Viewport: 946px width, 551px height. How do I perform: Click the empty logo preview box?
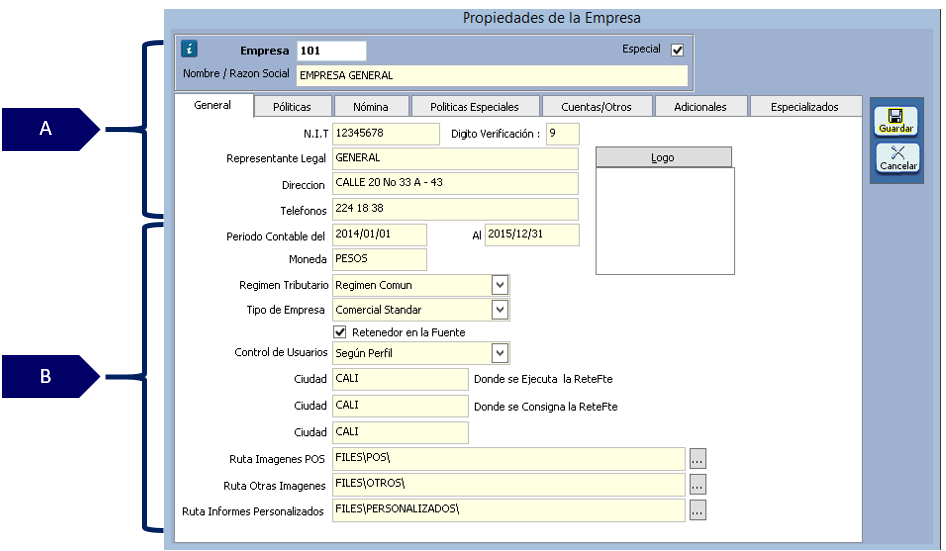tap(665, 221)
